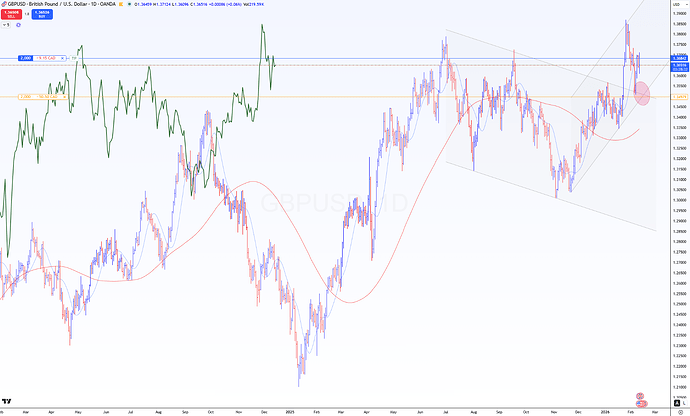The image size is (690, 416).
Task: Click the OHLC values readout in header
Action: 199,4
